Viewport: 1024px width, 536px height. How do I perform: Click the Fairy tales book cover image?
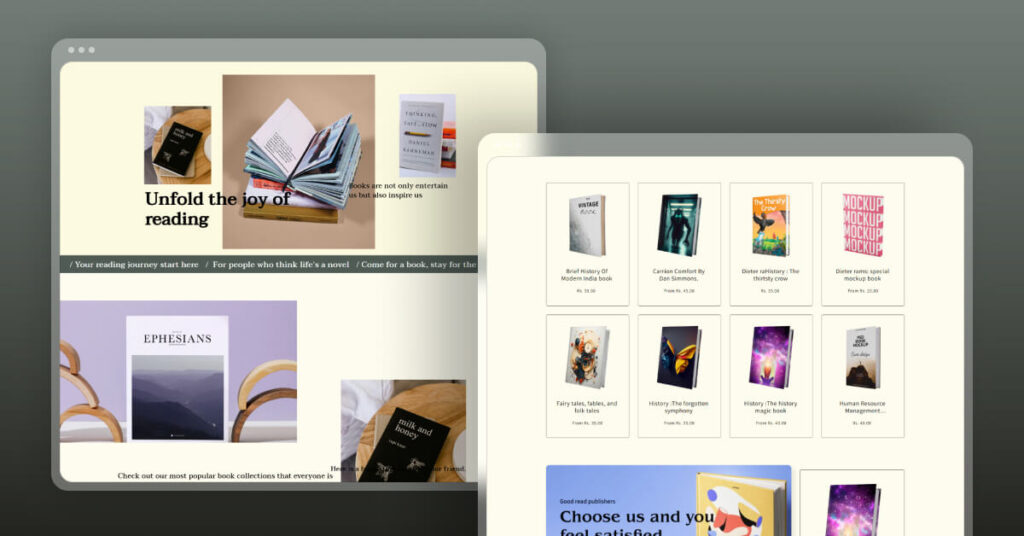pos(587,357)
